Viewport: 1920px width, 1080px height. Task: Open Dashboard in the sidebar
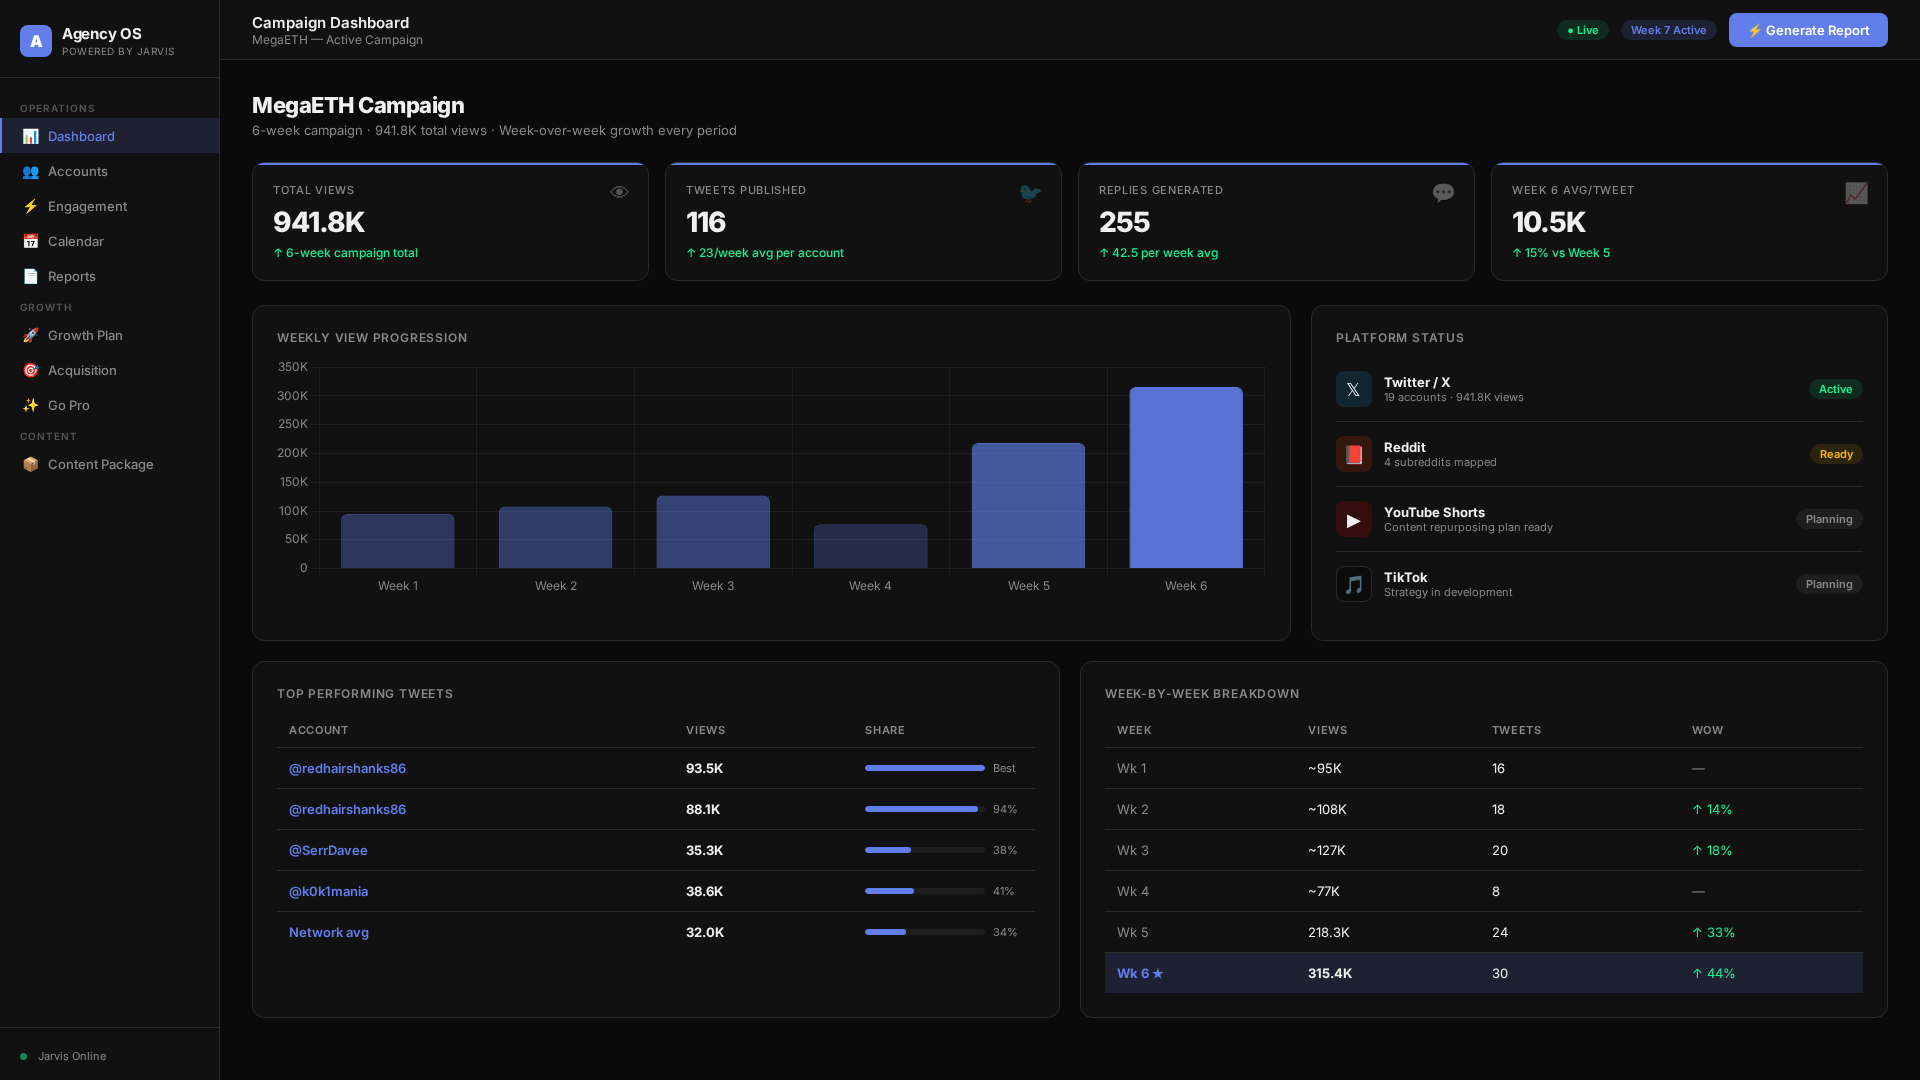110,136
